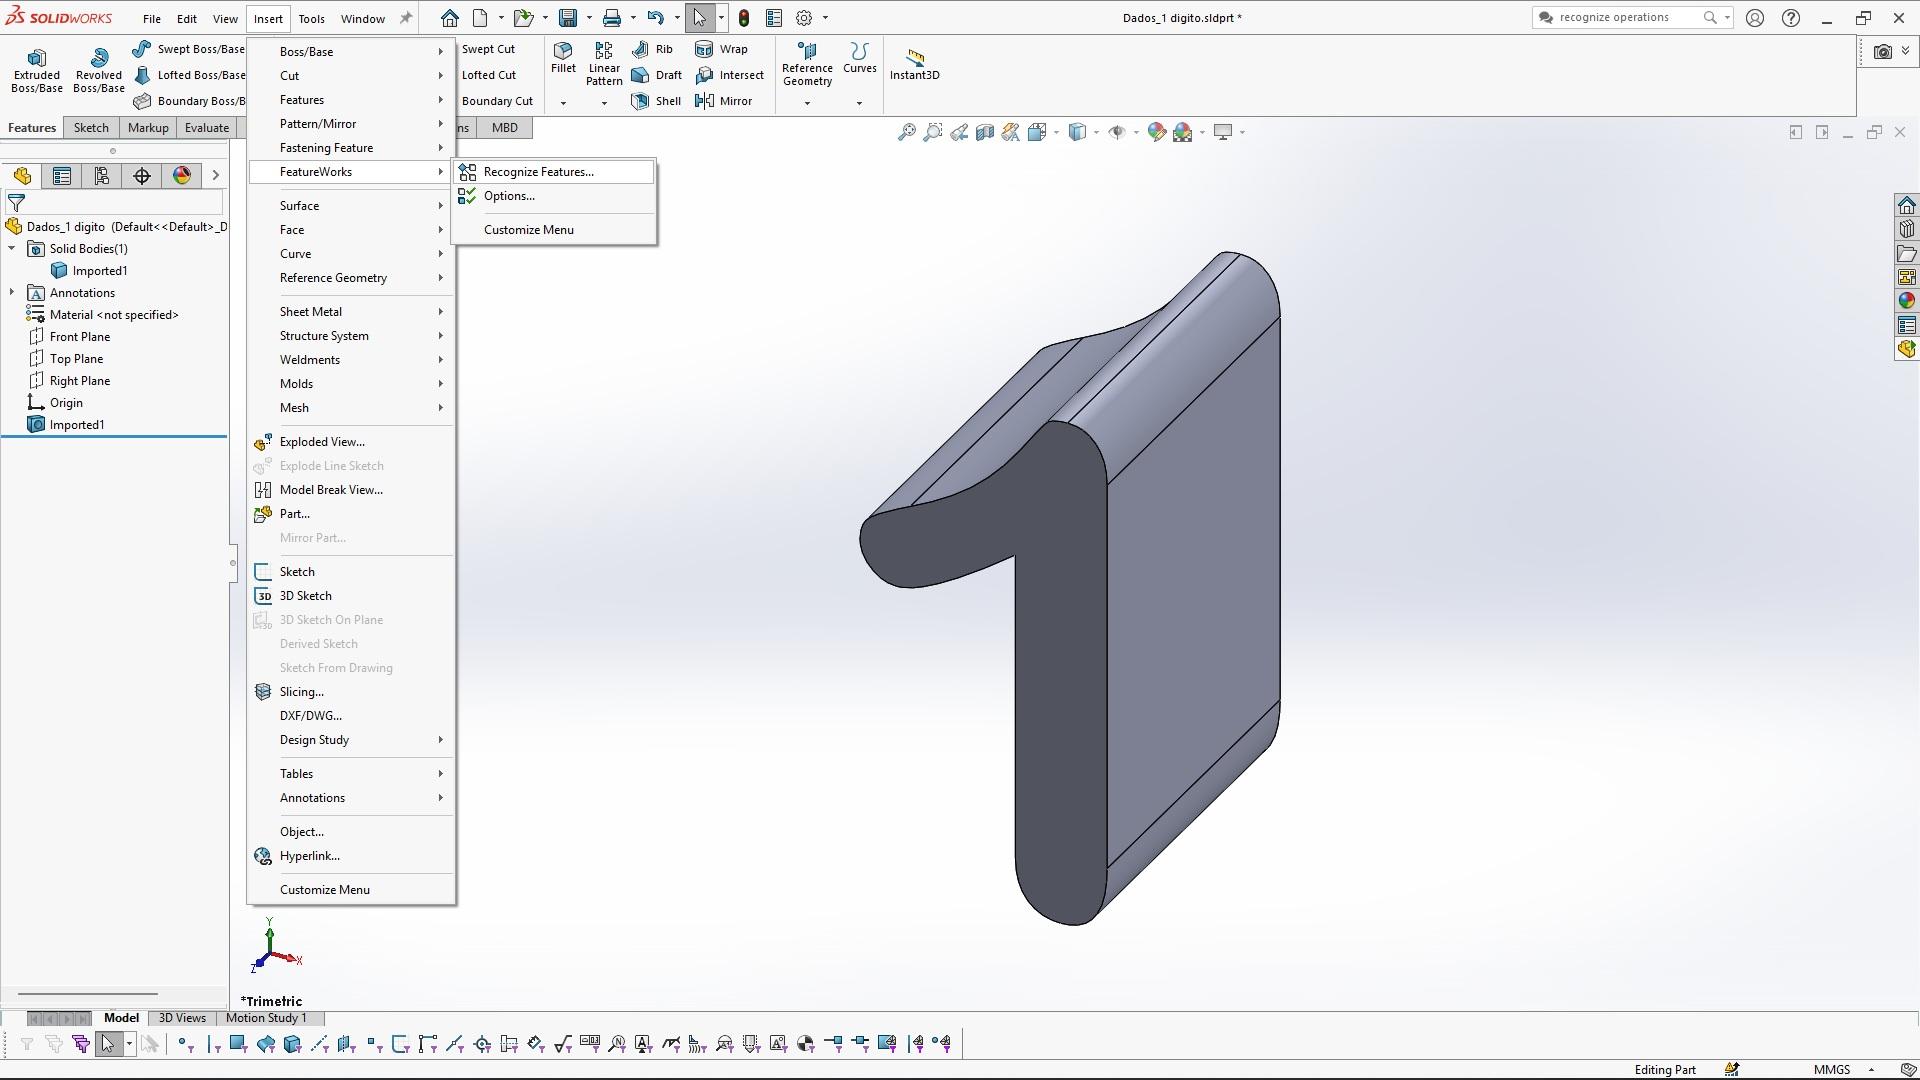The image size is (1920, 1080).
Task: Expand the Annotations tree node
Action: pos(12,292)
